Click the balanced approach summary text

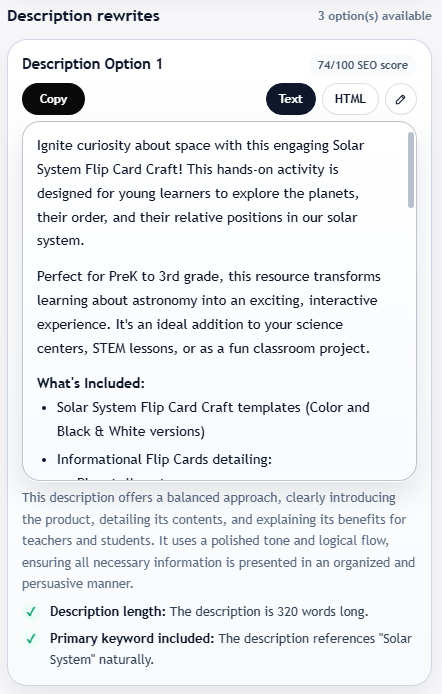219,540
